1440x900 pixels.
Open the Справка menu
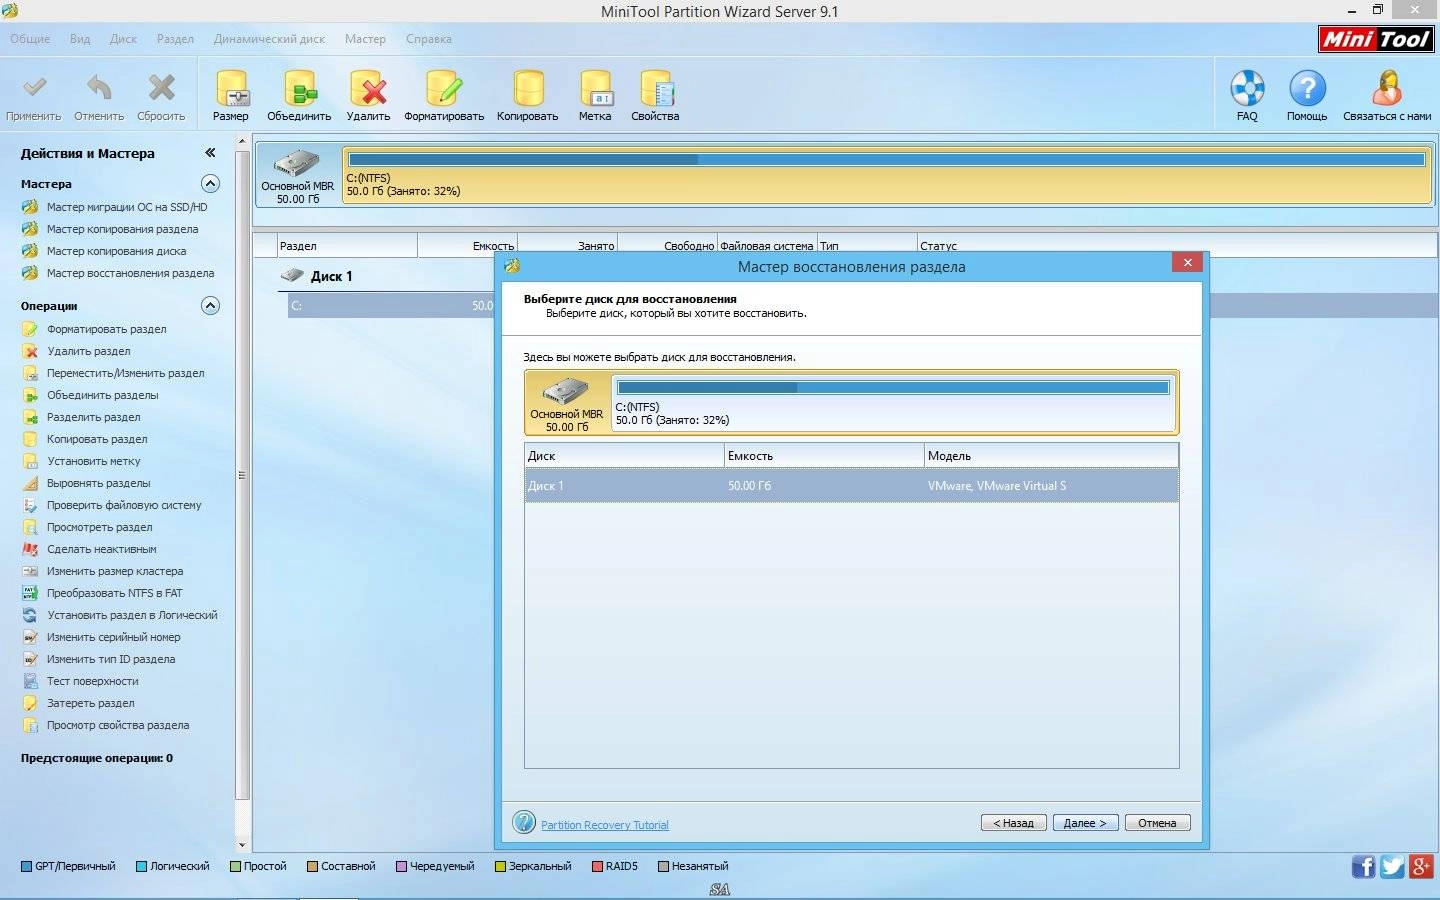pyautogui.click(x=429, y=39)
